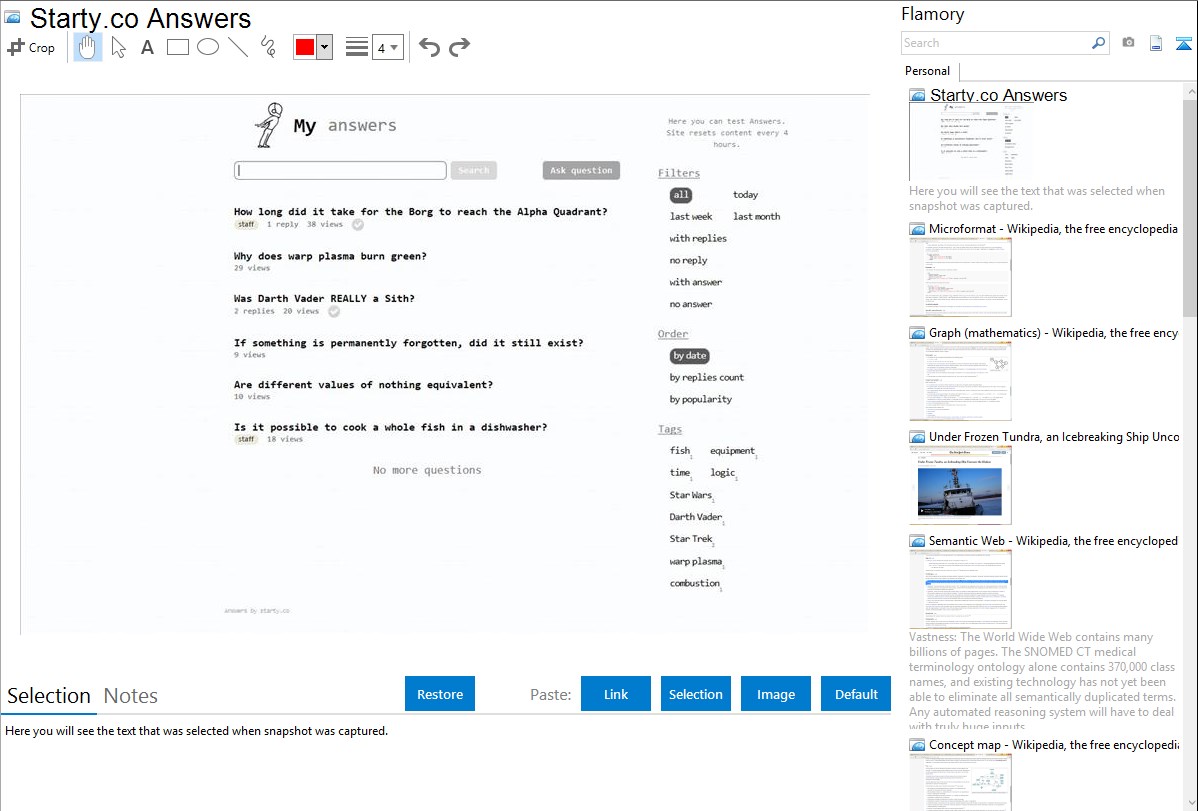Redo the last annotation
This screenshot has width=1198, height=811.
point(459,47)
